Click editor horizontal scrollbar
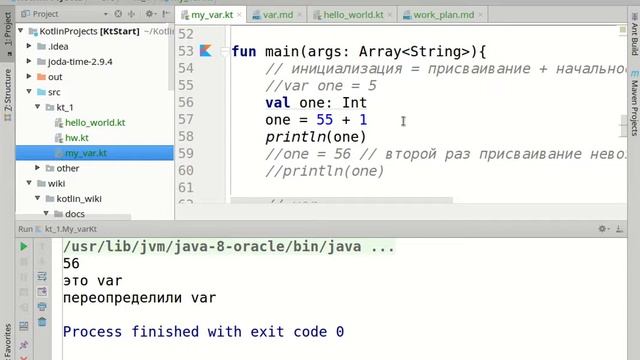Viewport: 640px width, 360px height. tap(341, 200)
